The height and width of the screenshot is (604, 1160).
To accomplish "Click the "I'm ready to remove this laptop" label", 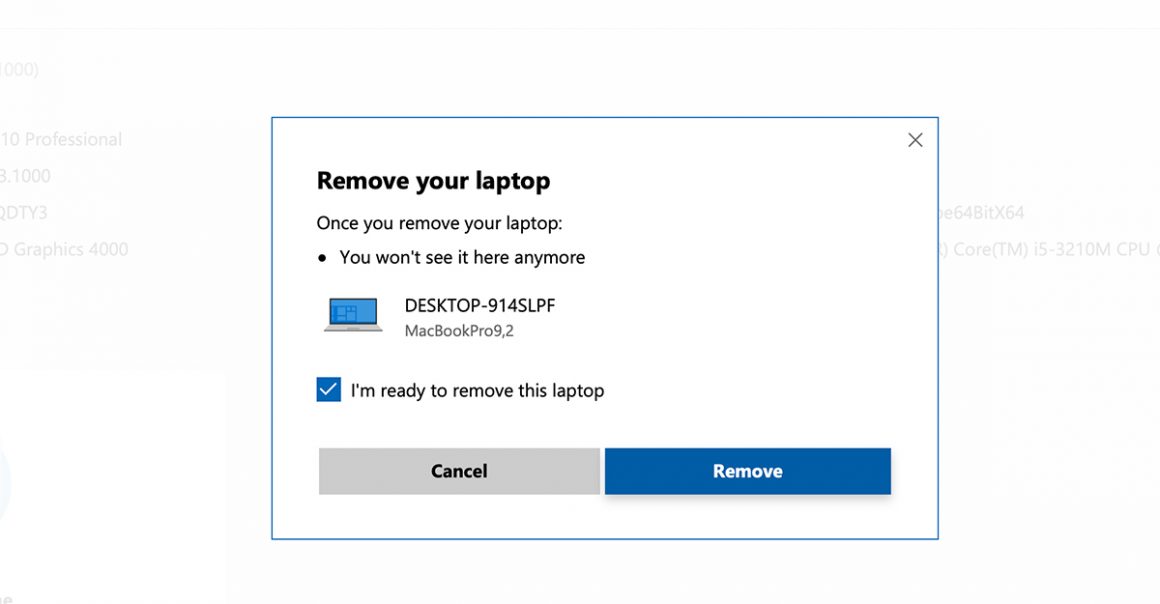I will coord(477,391).
